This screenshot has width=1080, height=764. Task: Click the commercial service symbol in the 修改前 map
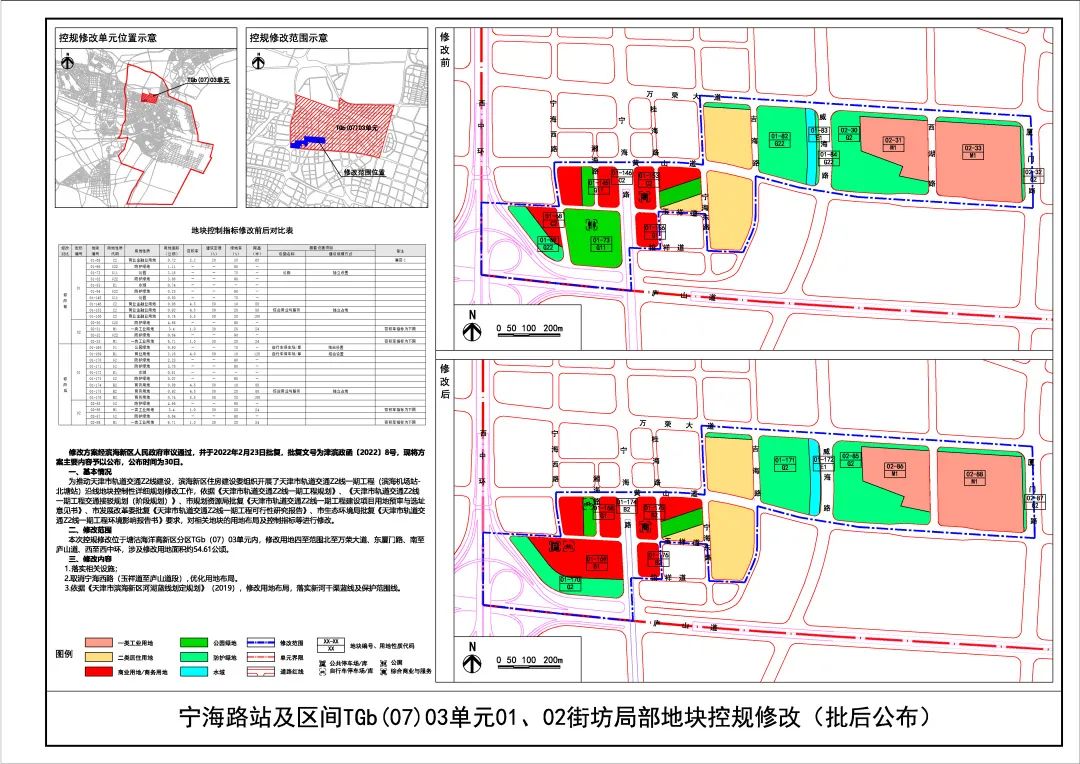645,198
